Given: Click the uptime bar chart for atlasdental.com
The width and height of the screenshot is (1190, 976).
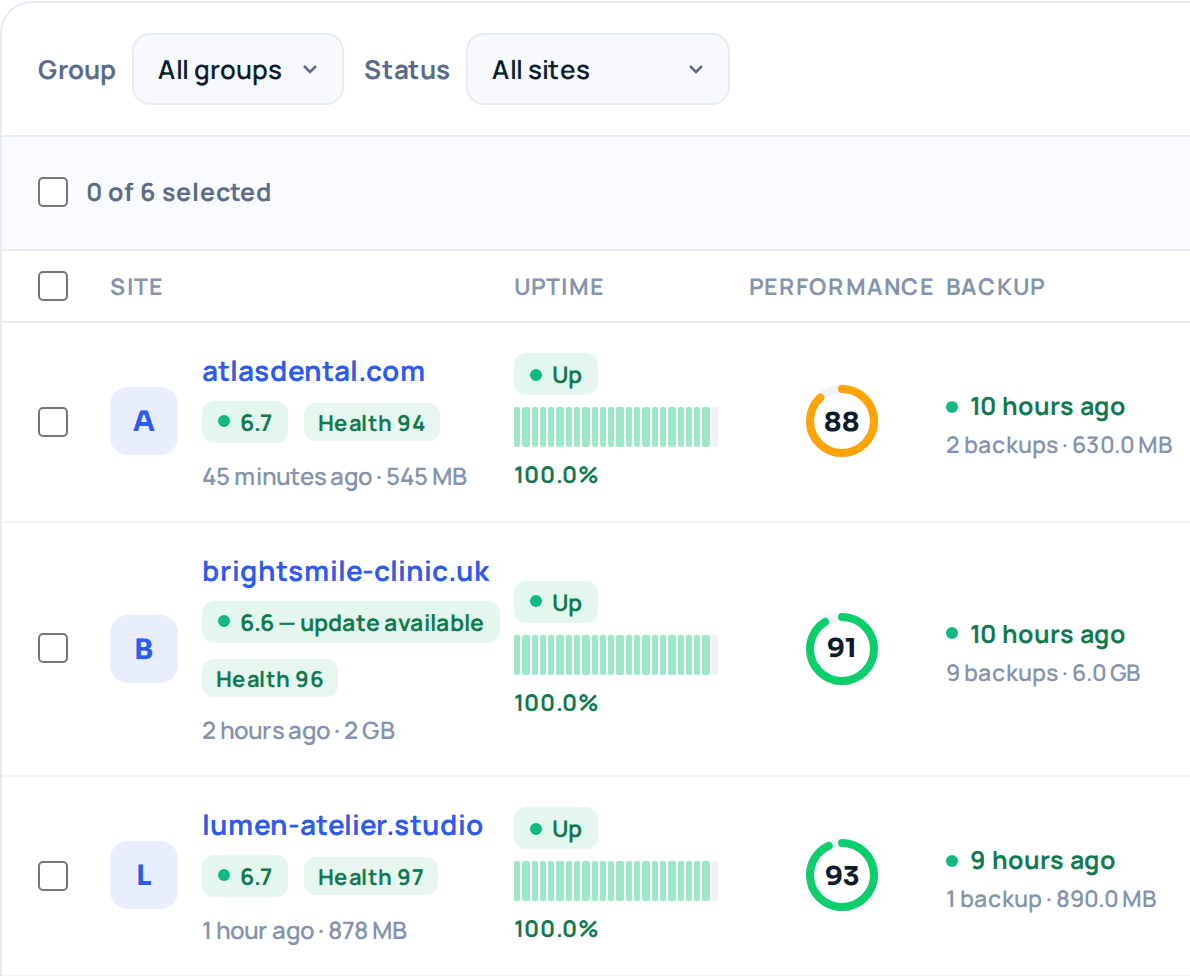Looking at the screenshot, I should (x=615, y=427).
